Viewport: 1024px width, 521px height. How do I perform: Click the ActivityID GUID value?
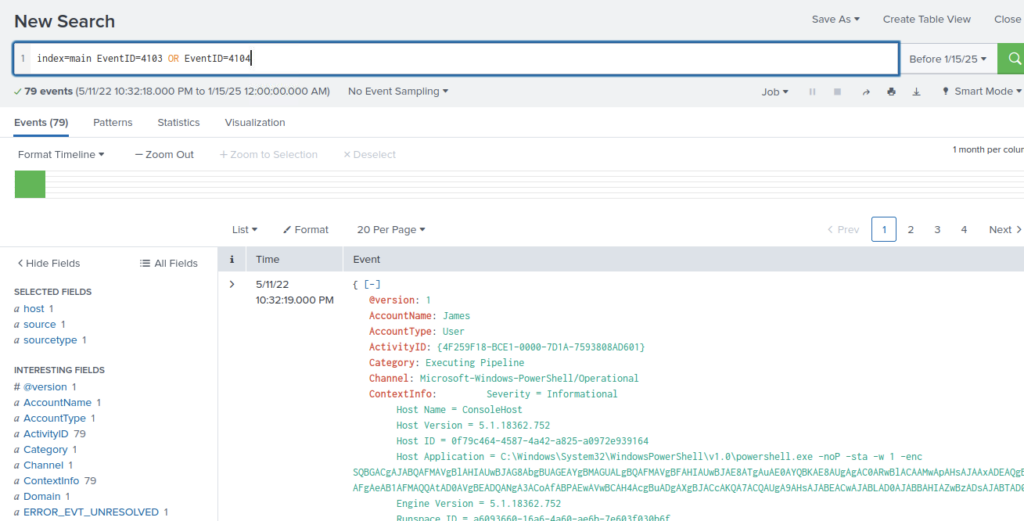pyautogui.click(x=541, y=347)
